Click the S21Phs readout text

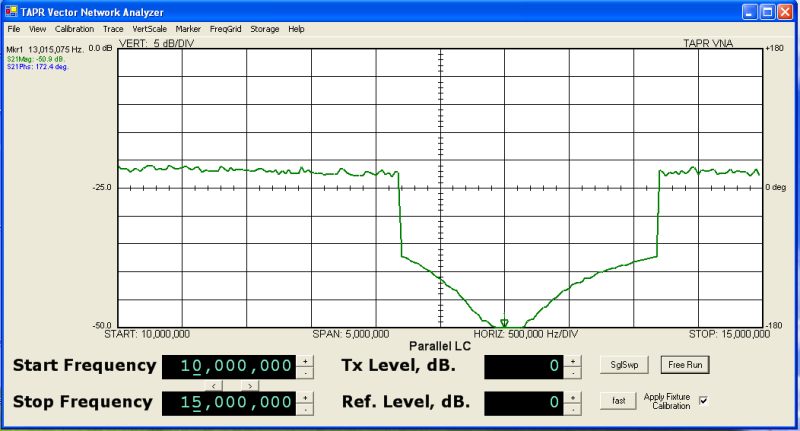coord(37,67)
